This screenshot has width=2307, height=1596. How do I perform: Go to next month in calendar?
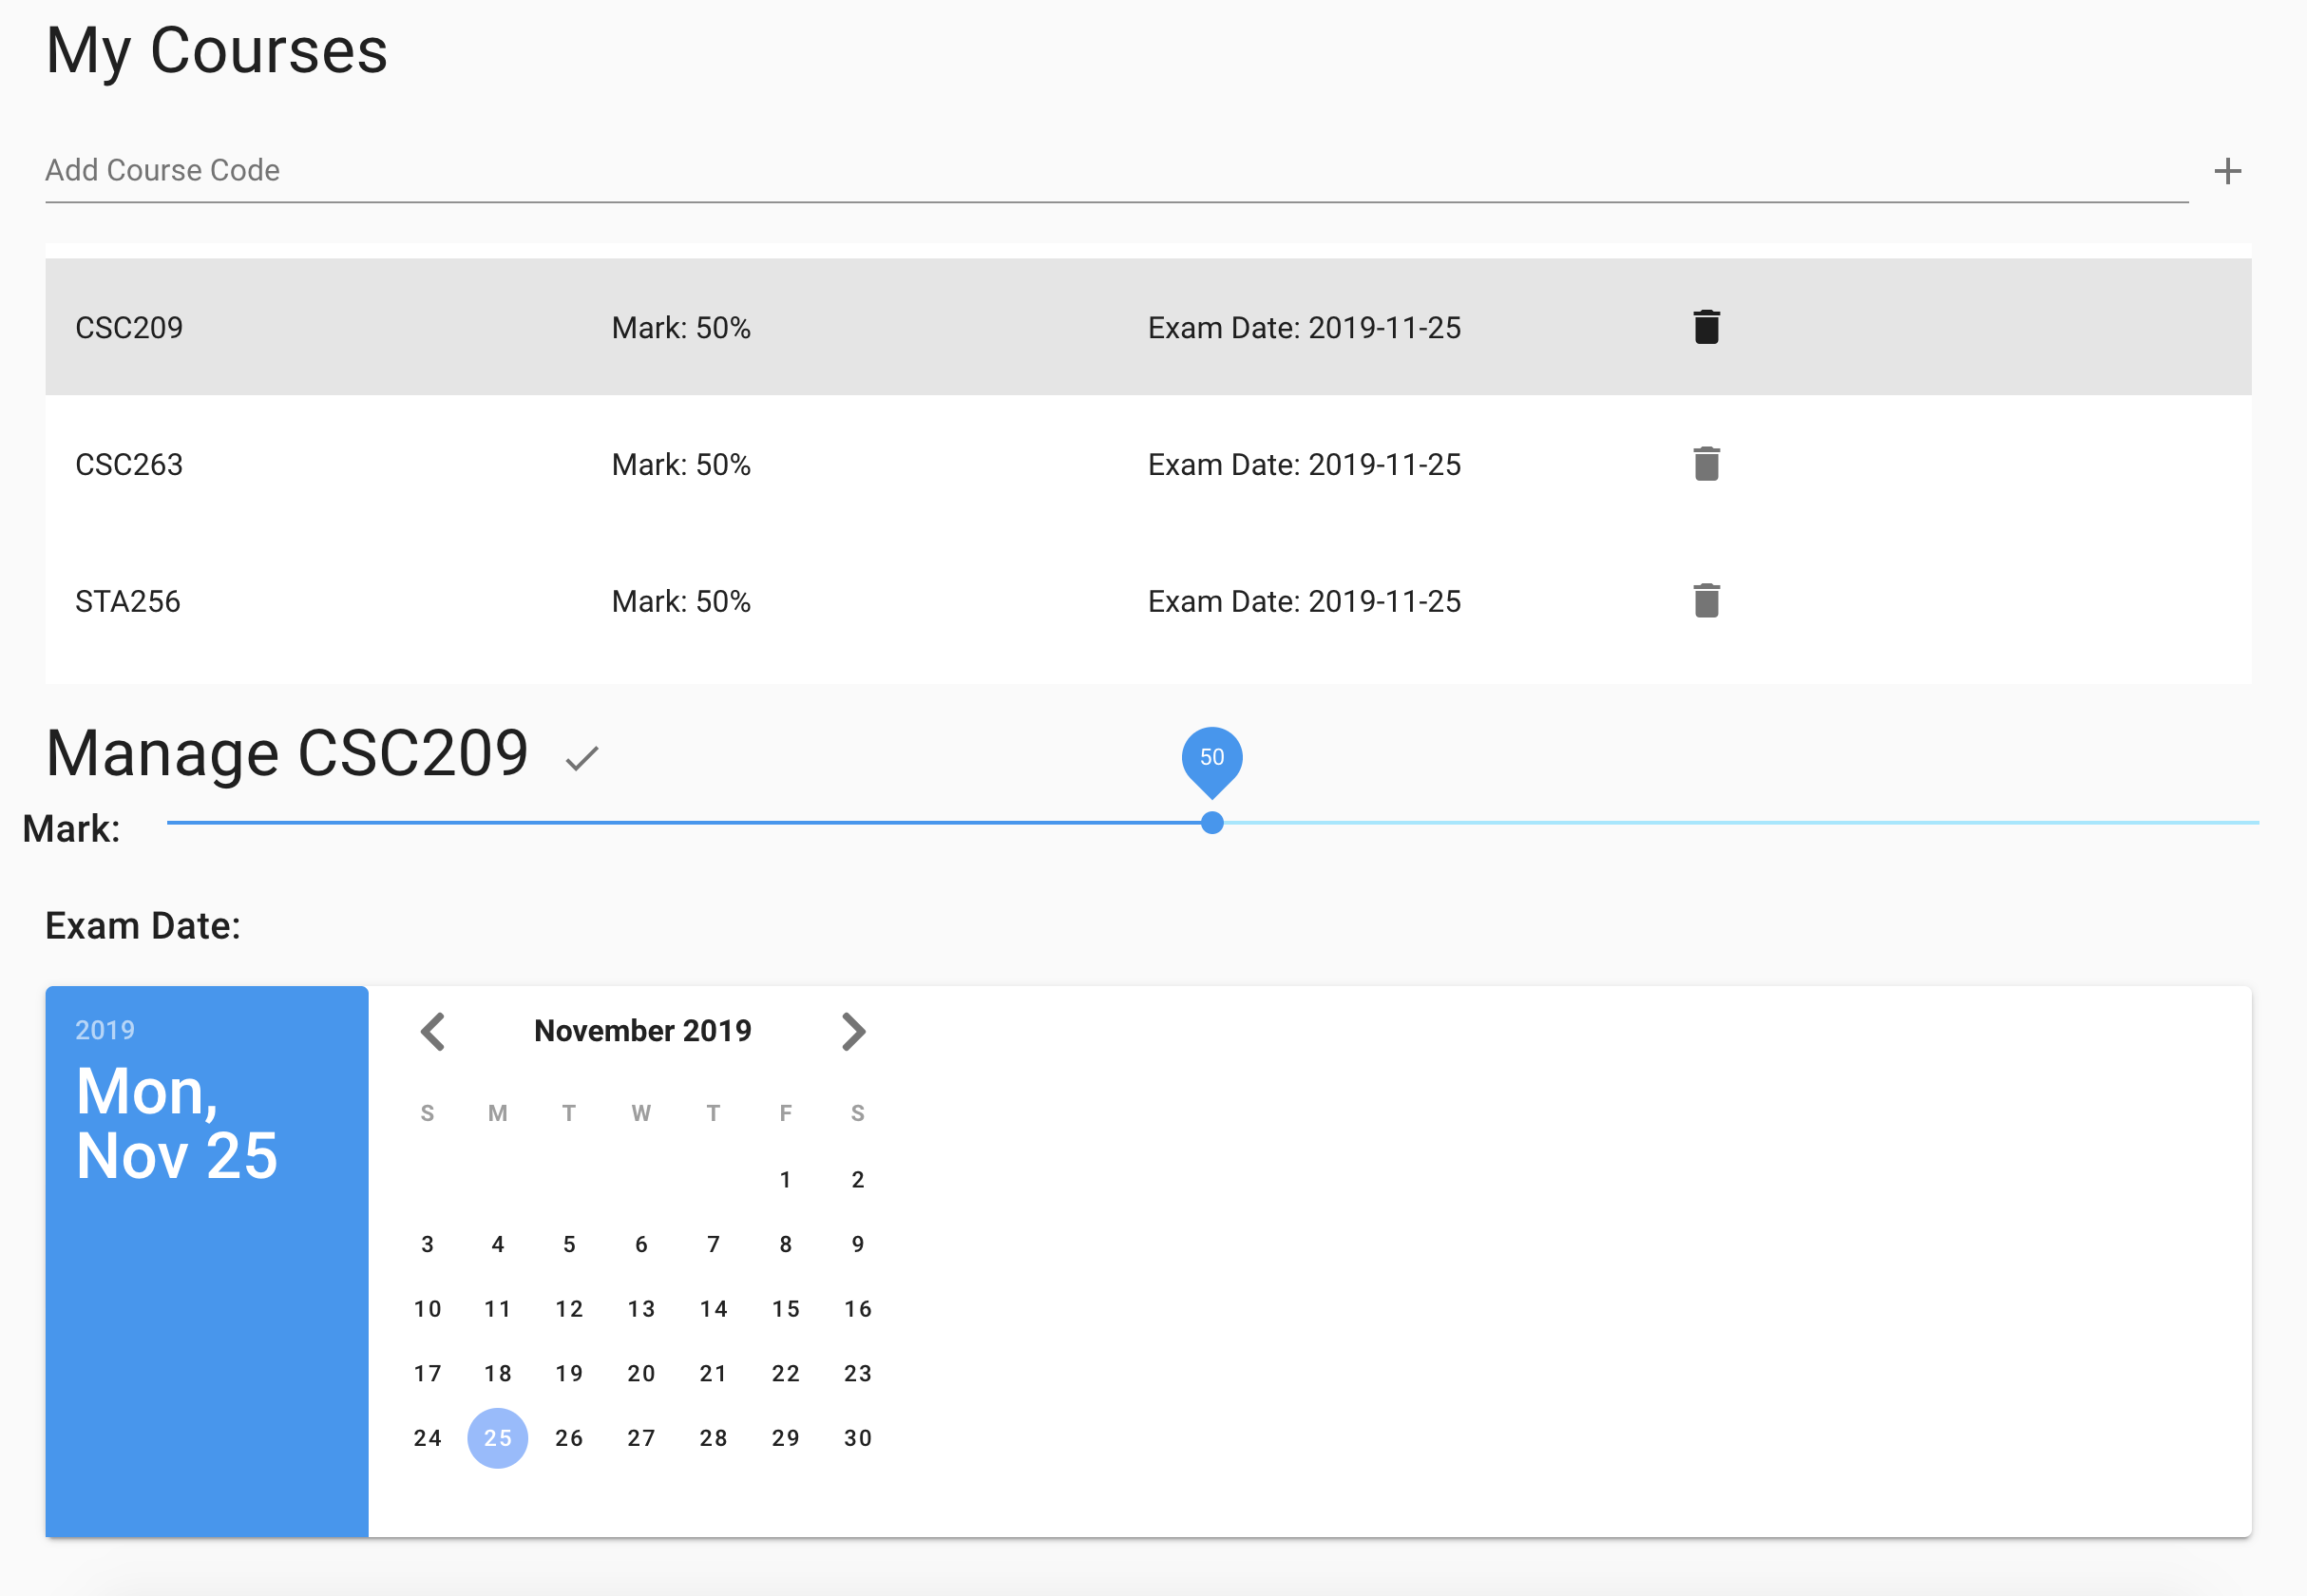pos(853,1031)
